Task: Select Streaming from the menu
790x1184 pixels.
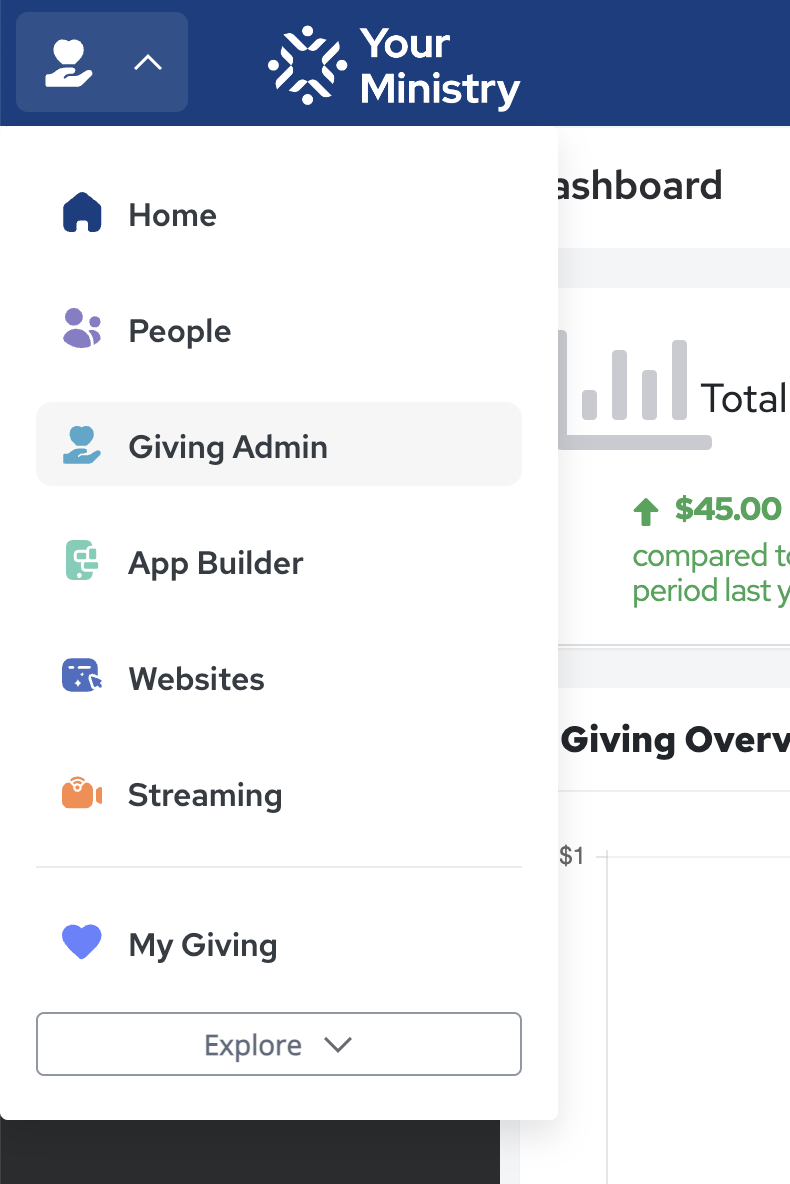Action: [205, 795]
